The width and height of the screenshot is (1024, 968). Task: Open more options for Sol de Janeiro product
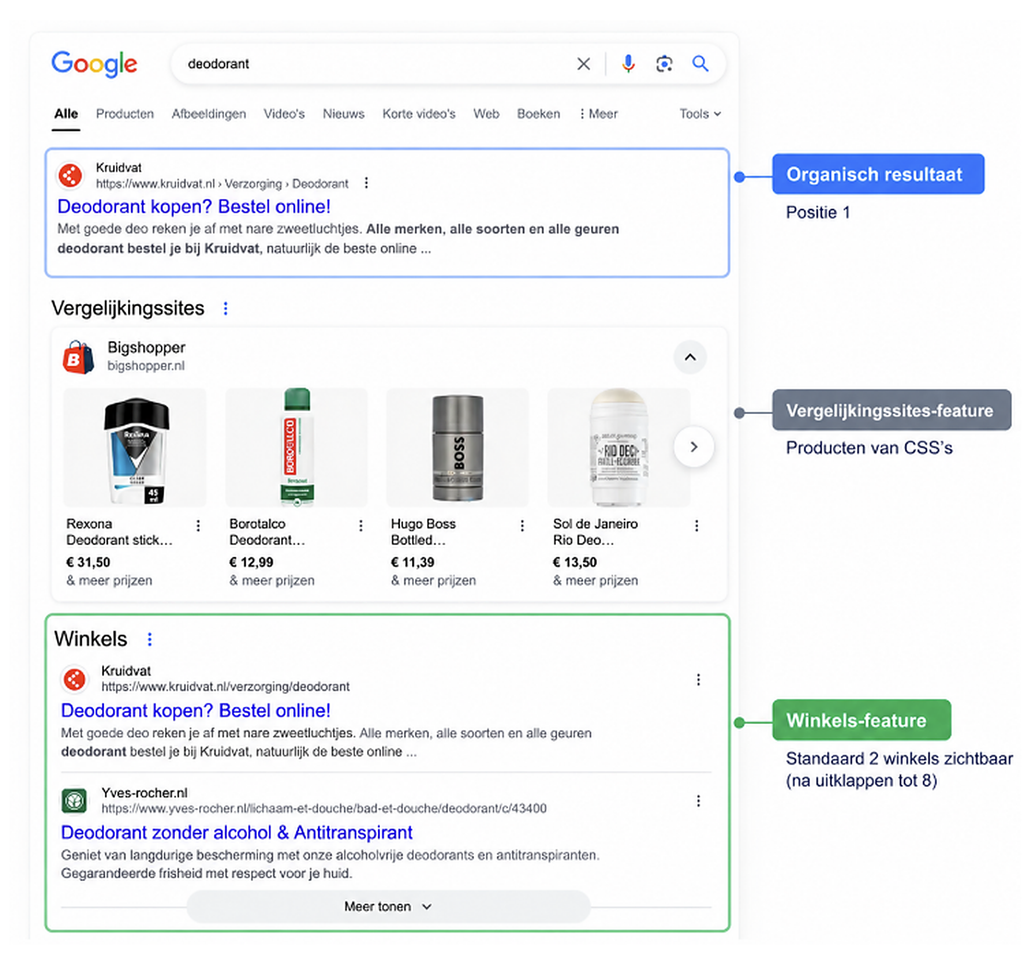coord(697,525)
